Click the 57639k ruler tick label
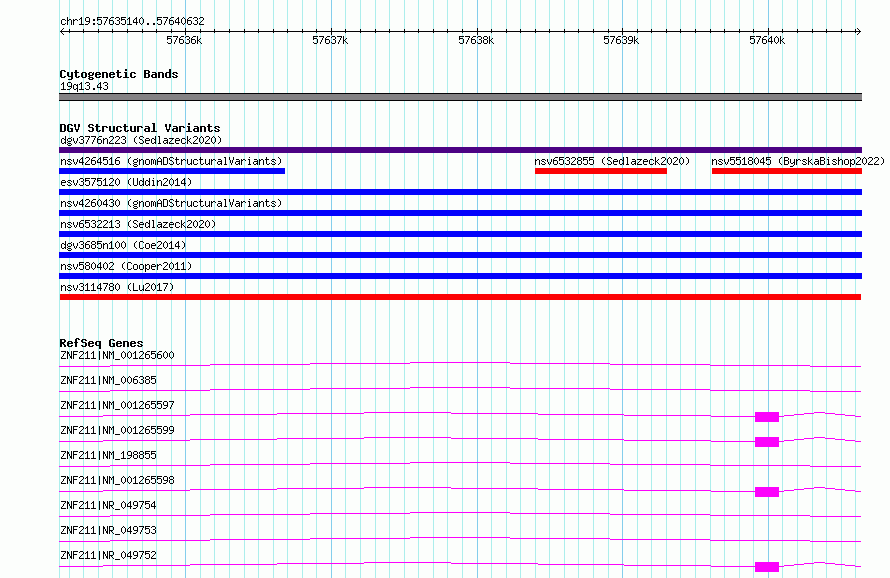The height and width of the screenshot is (578, 890). [x=621, y=40]
